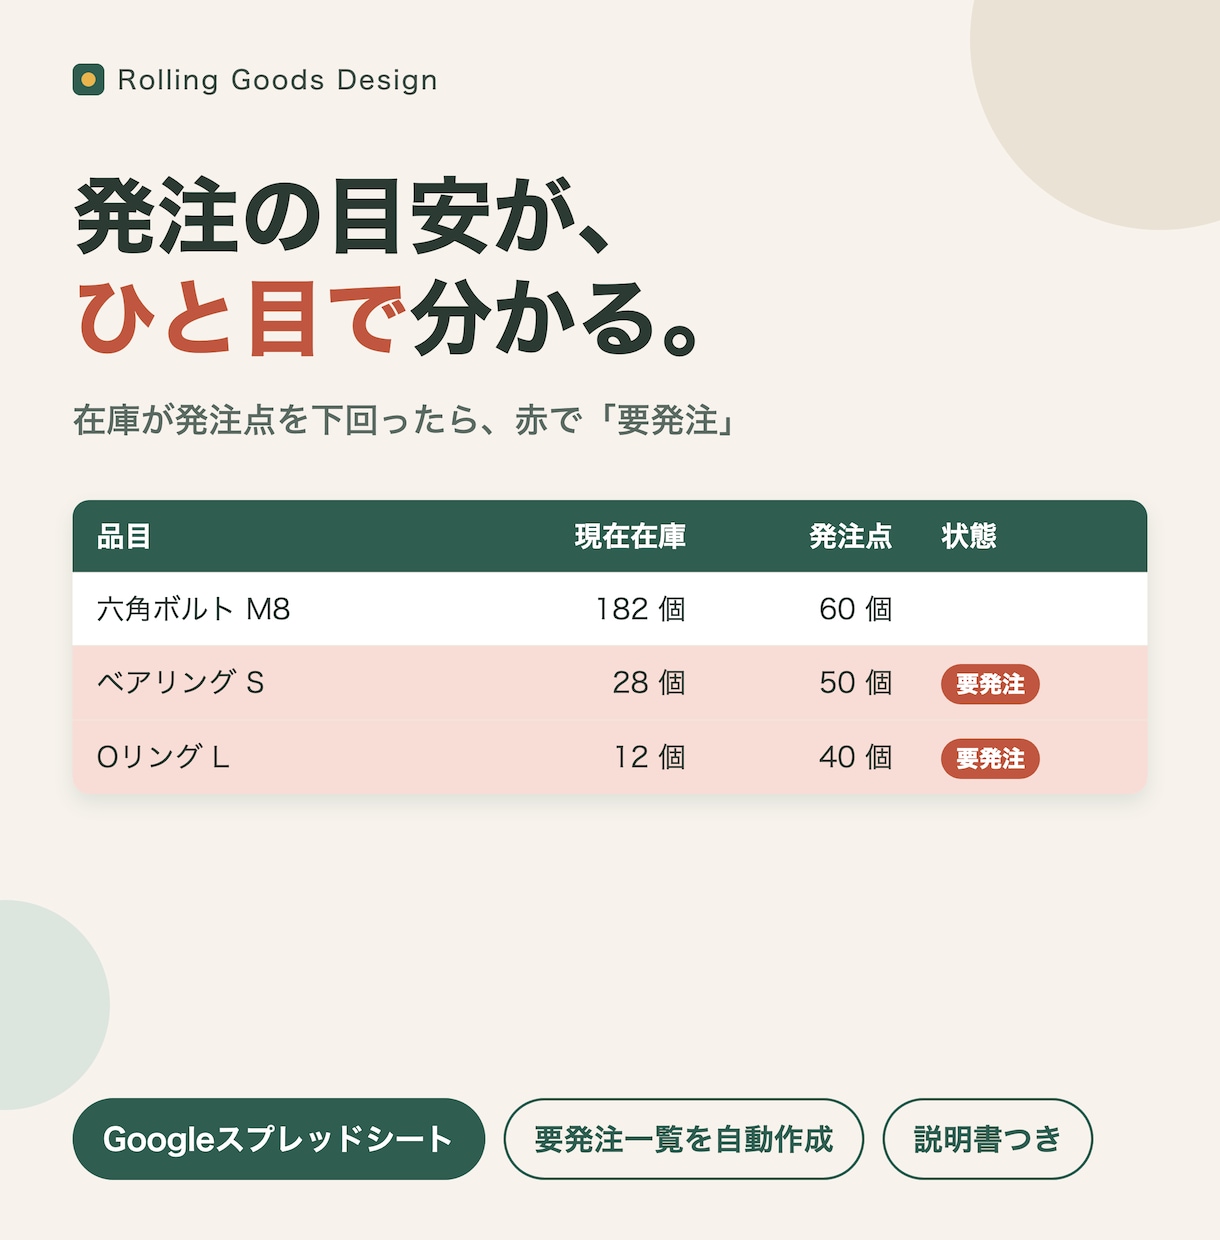The image size is (1220, 1240).
Task: Click the 40 個 reorder point value
Action: pos(856,757)
